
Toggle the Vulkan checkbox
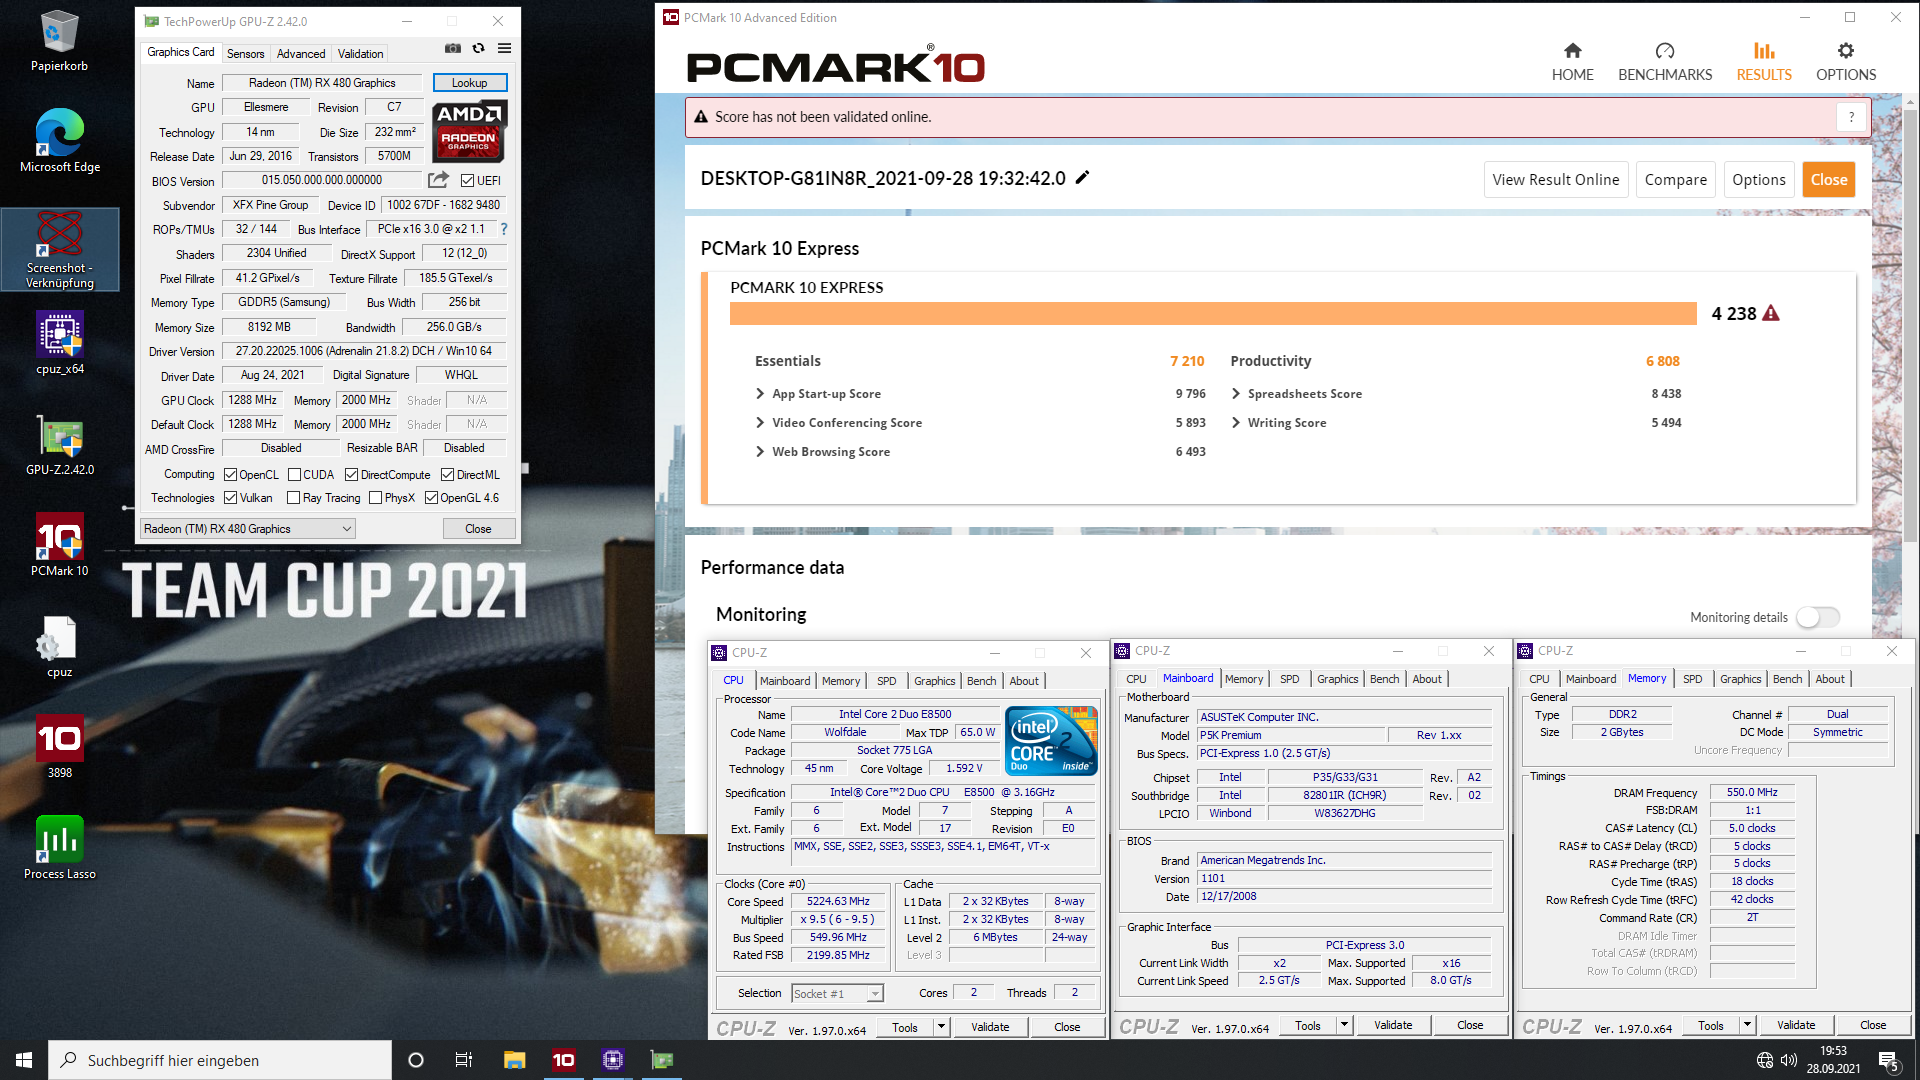click(x=230, y=498)
